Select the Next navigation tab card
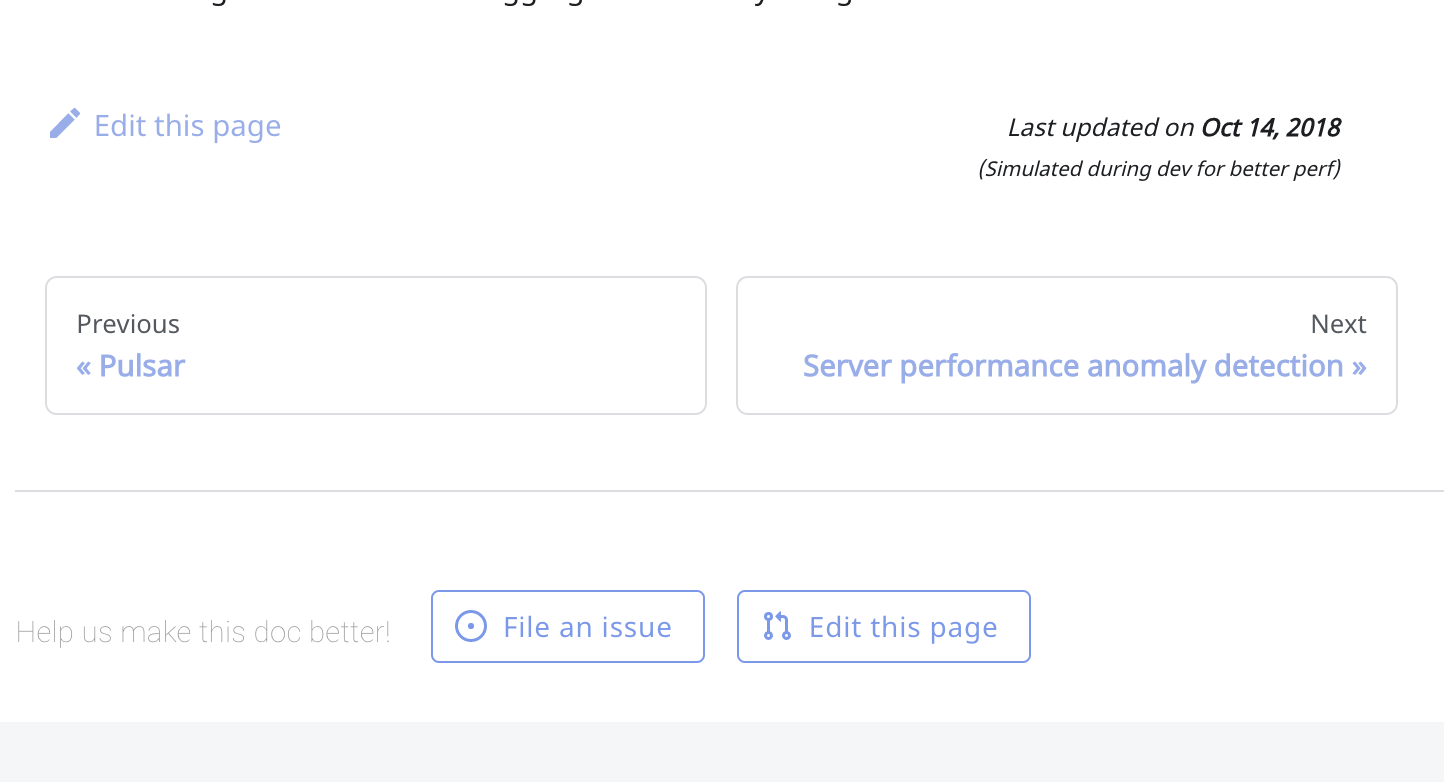Viewport: 1444px width, 782px height. click(x=1066, y=345)
